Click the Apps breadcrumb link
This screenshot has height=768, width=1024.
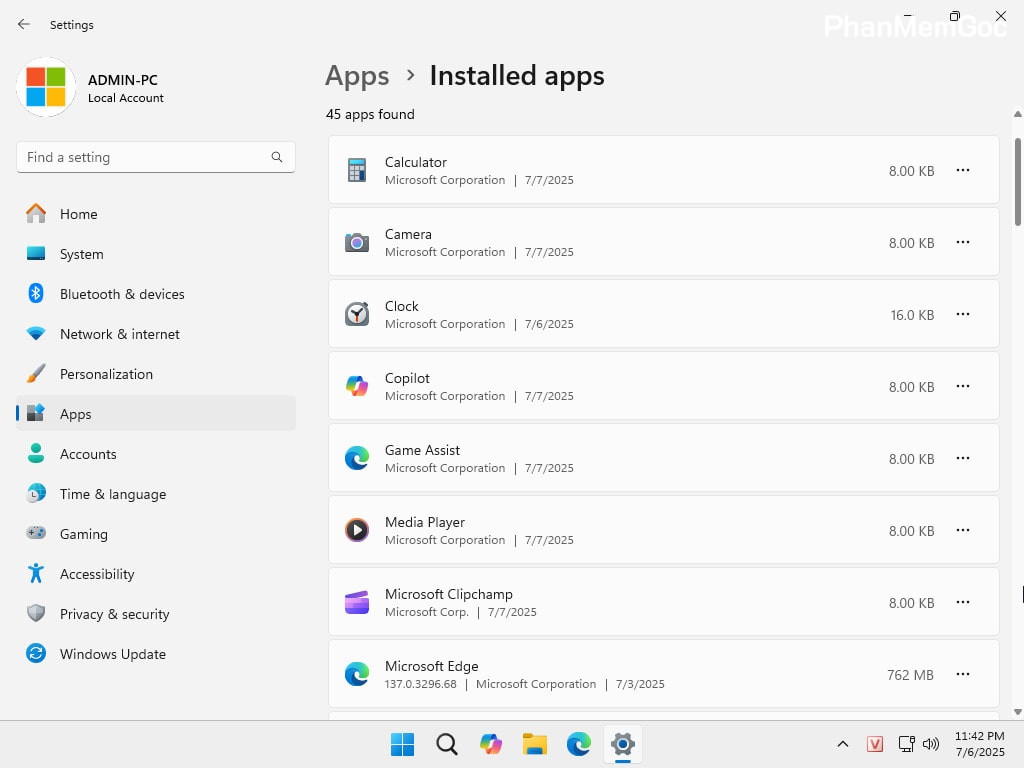pyautogui.click(x=357, y=75)
